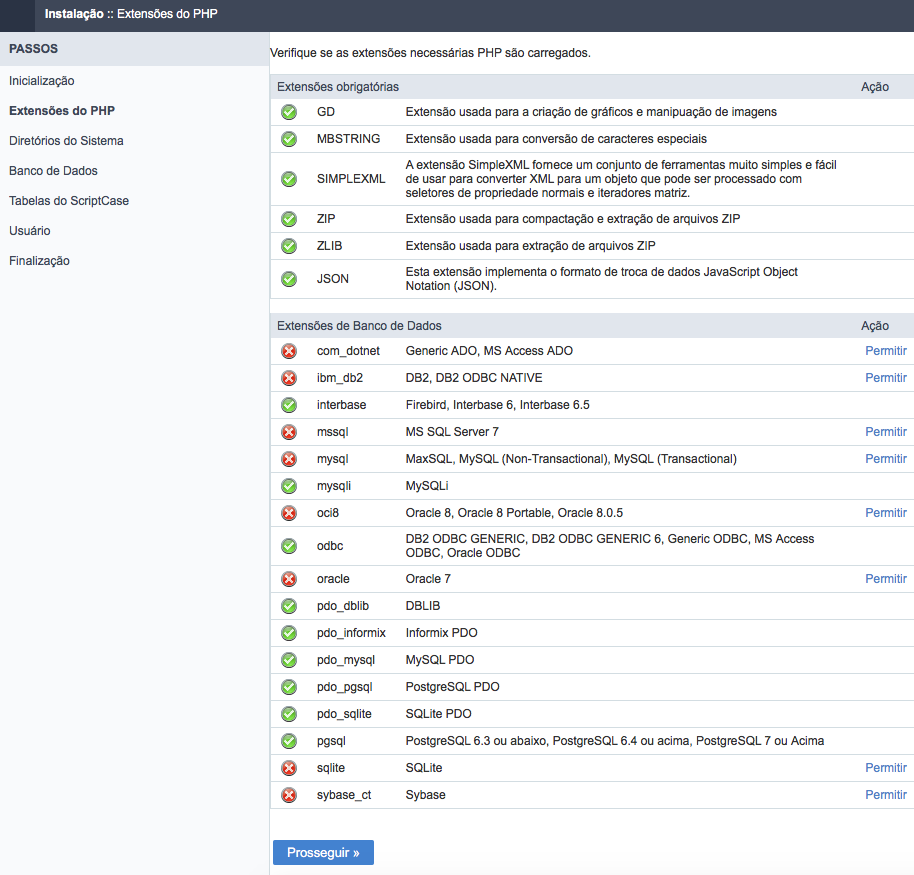Click the green check icon beside pdo_mysql
The image size is (914, 875).
[x=289, y=660]
